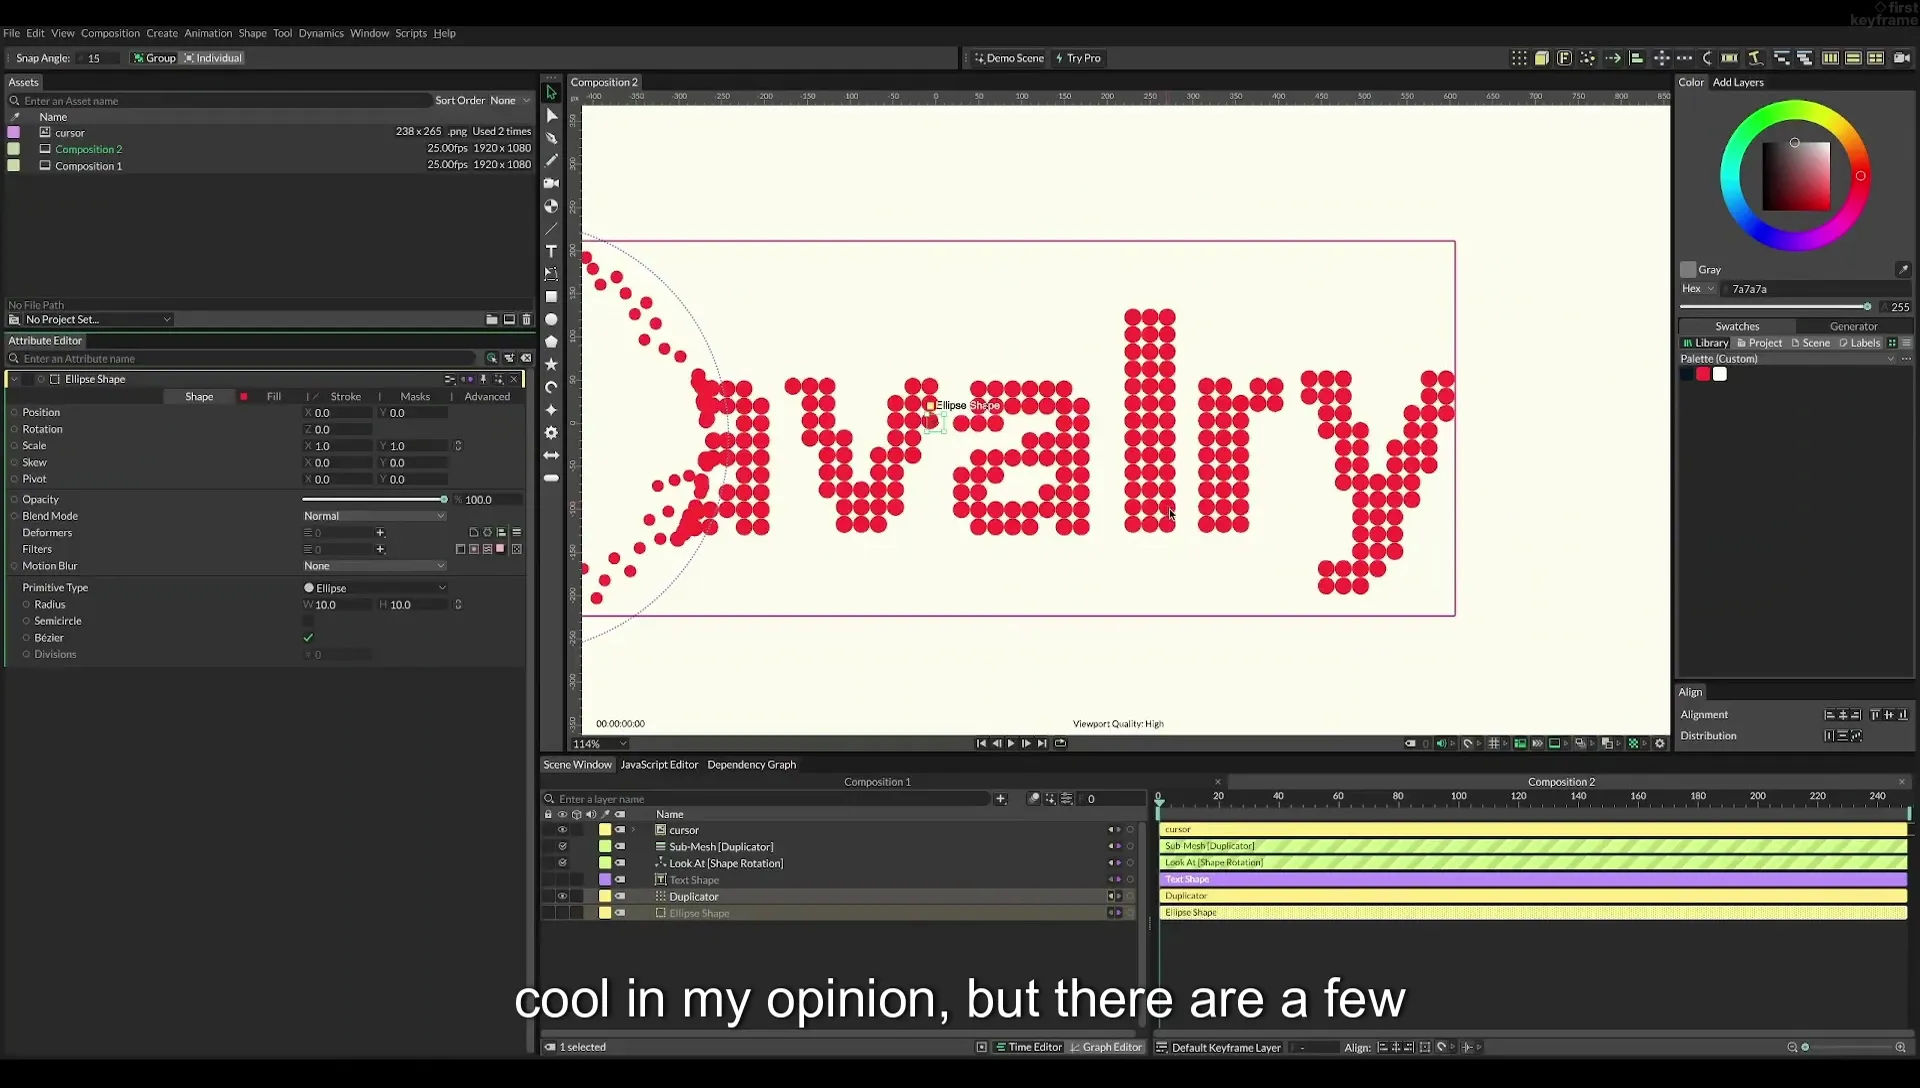Toggle the Bézier checkbox
Screen dimensions: 1920x1088
pyautogui.click(x=308, y=638)
